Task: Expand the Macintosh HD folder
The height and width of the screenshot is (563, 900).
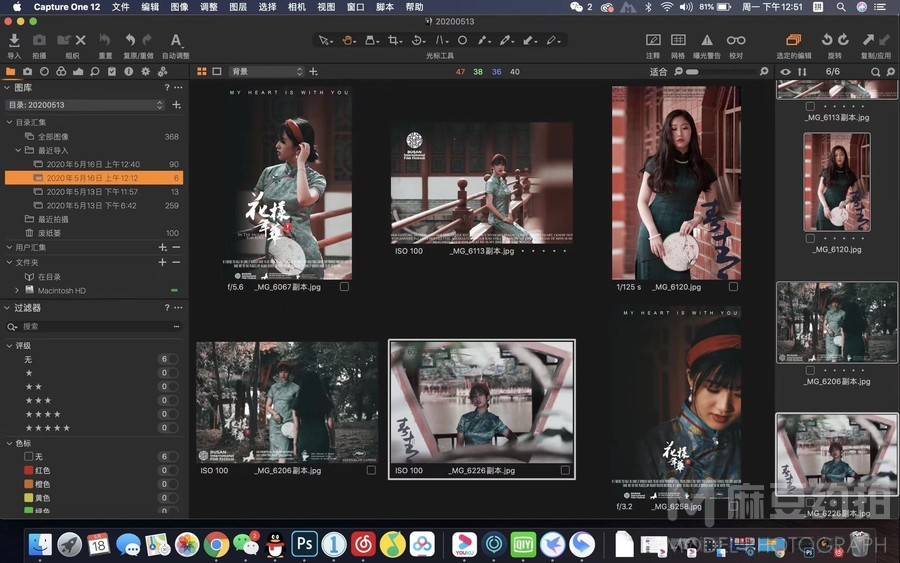Action: [x=17, y=290]
